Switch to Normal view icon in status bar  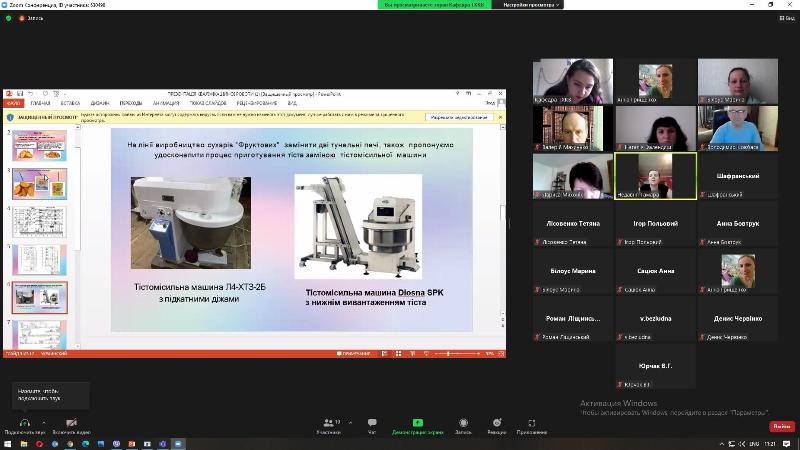click(x=385, y=354)
